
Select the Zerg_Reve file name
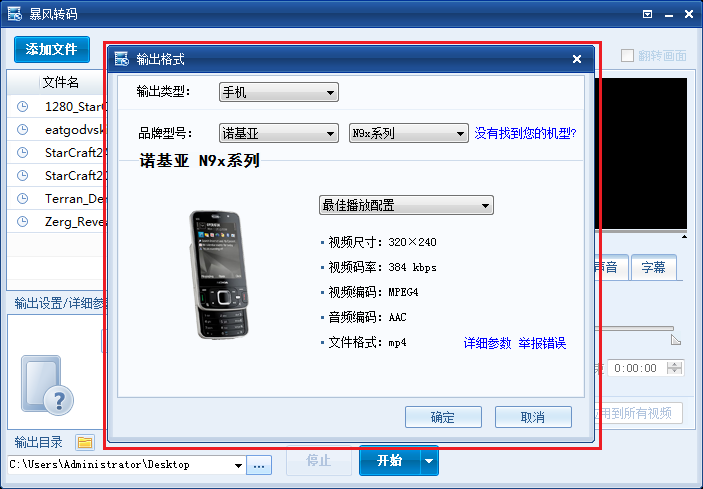tap(74, 221)
